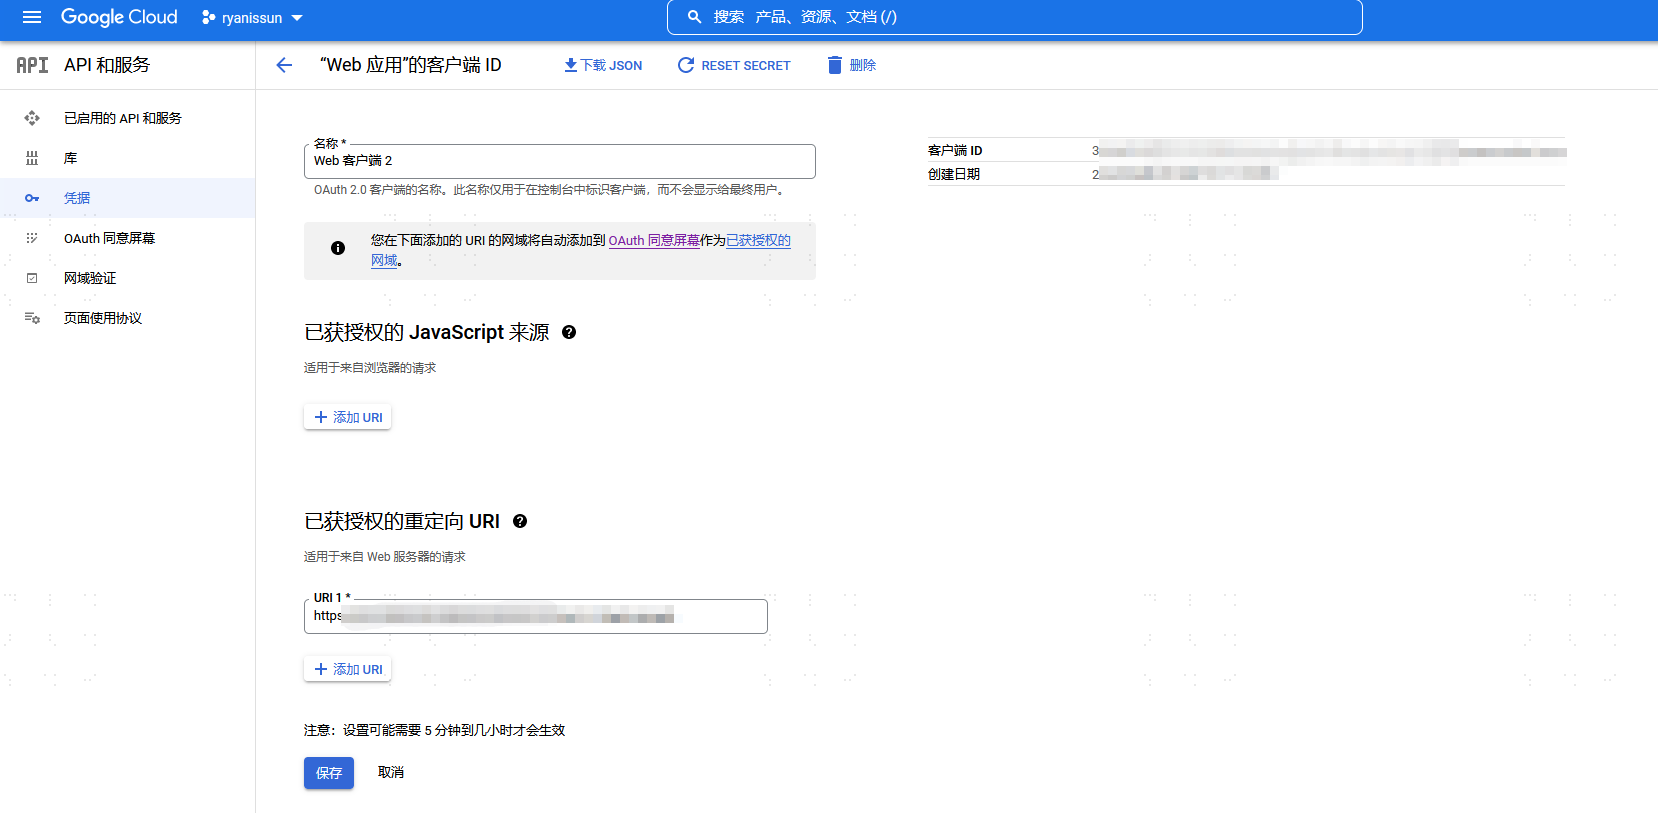
Task: Click the blue 保存 button
Action: coord(329,773)
